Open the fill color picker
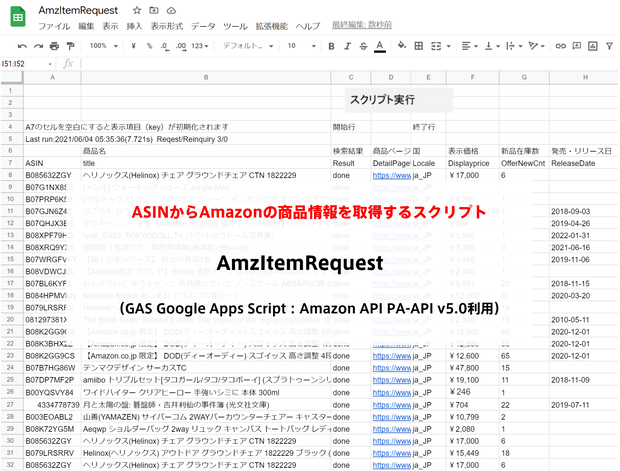Viewport: 620px width, 471px height. pyautogui.click(x=402, y=45)
